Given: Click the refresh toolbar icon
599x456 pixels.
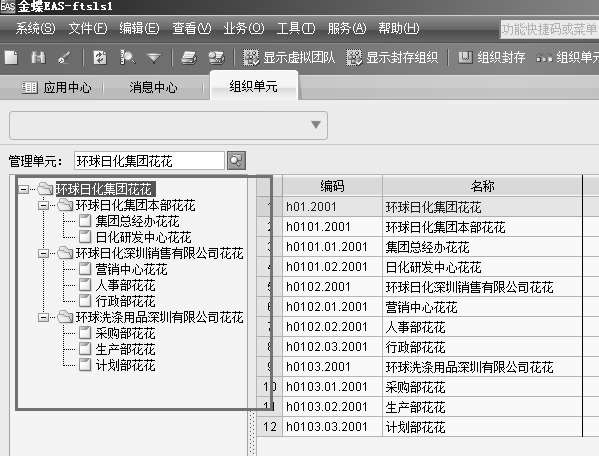Looking at the screenshot, I should 100,58.
